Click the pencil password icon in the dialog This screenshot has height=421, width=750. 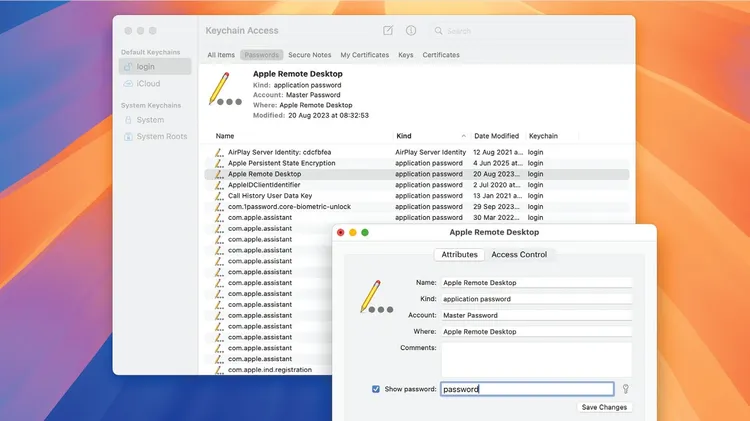(377, 297)
